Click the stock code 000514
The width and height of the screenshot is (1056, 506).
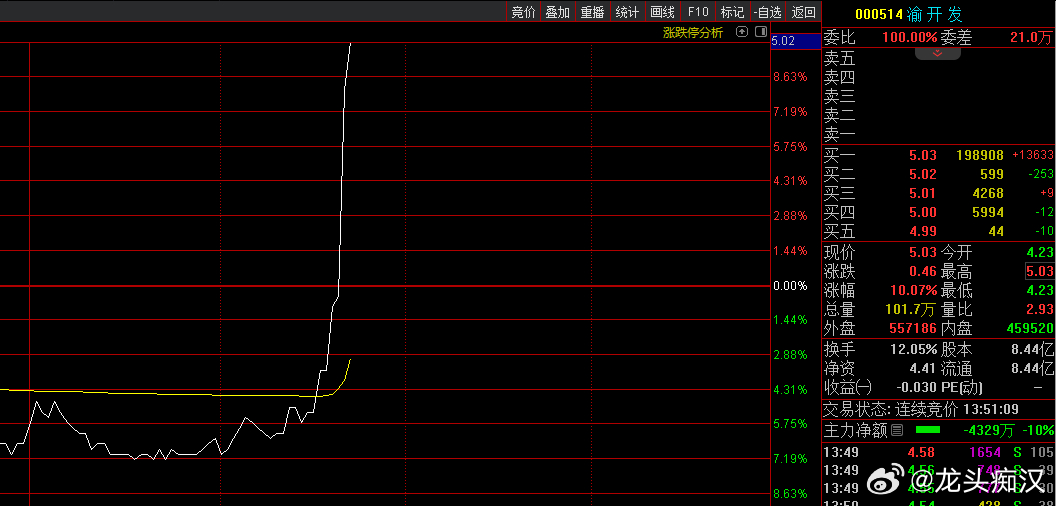coord(878,14)
